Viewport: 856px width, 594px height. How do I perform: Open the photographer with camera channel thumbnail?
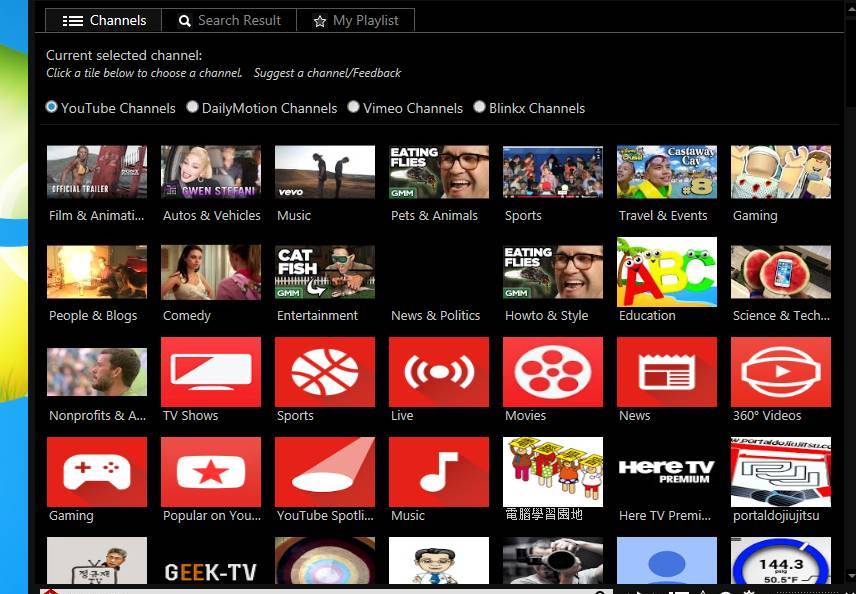553,561
